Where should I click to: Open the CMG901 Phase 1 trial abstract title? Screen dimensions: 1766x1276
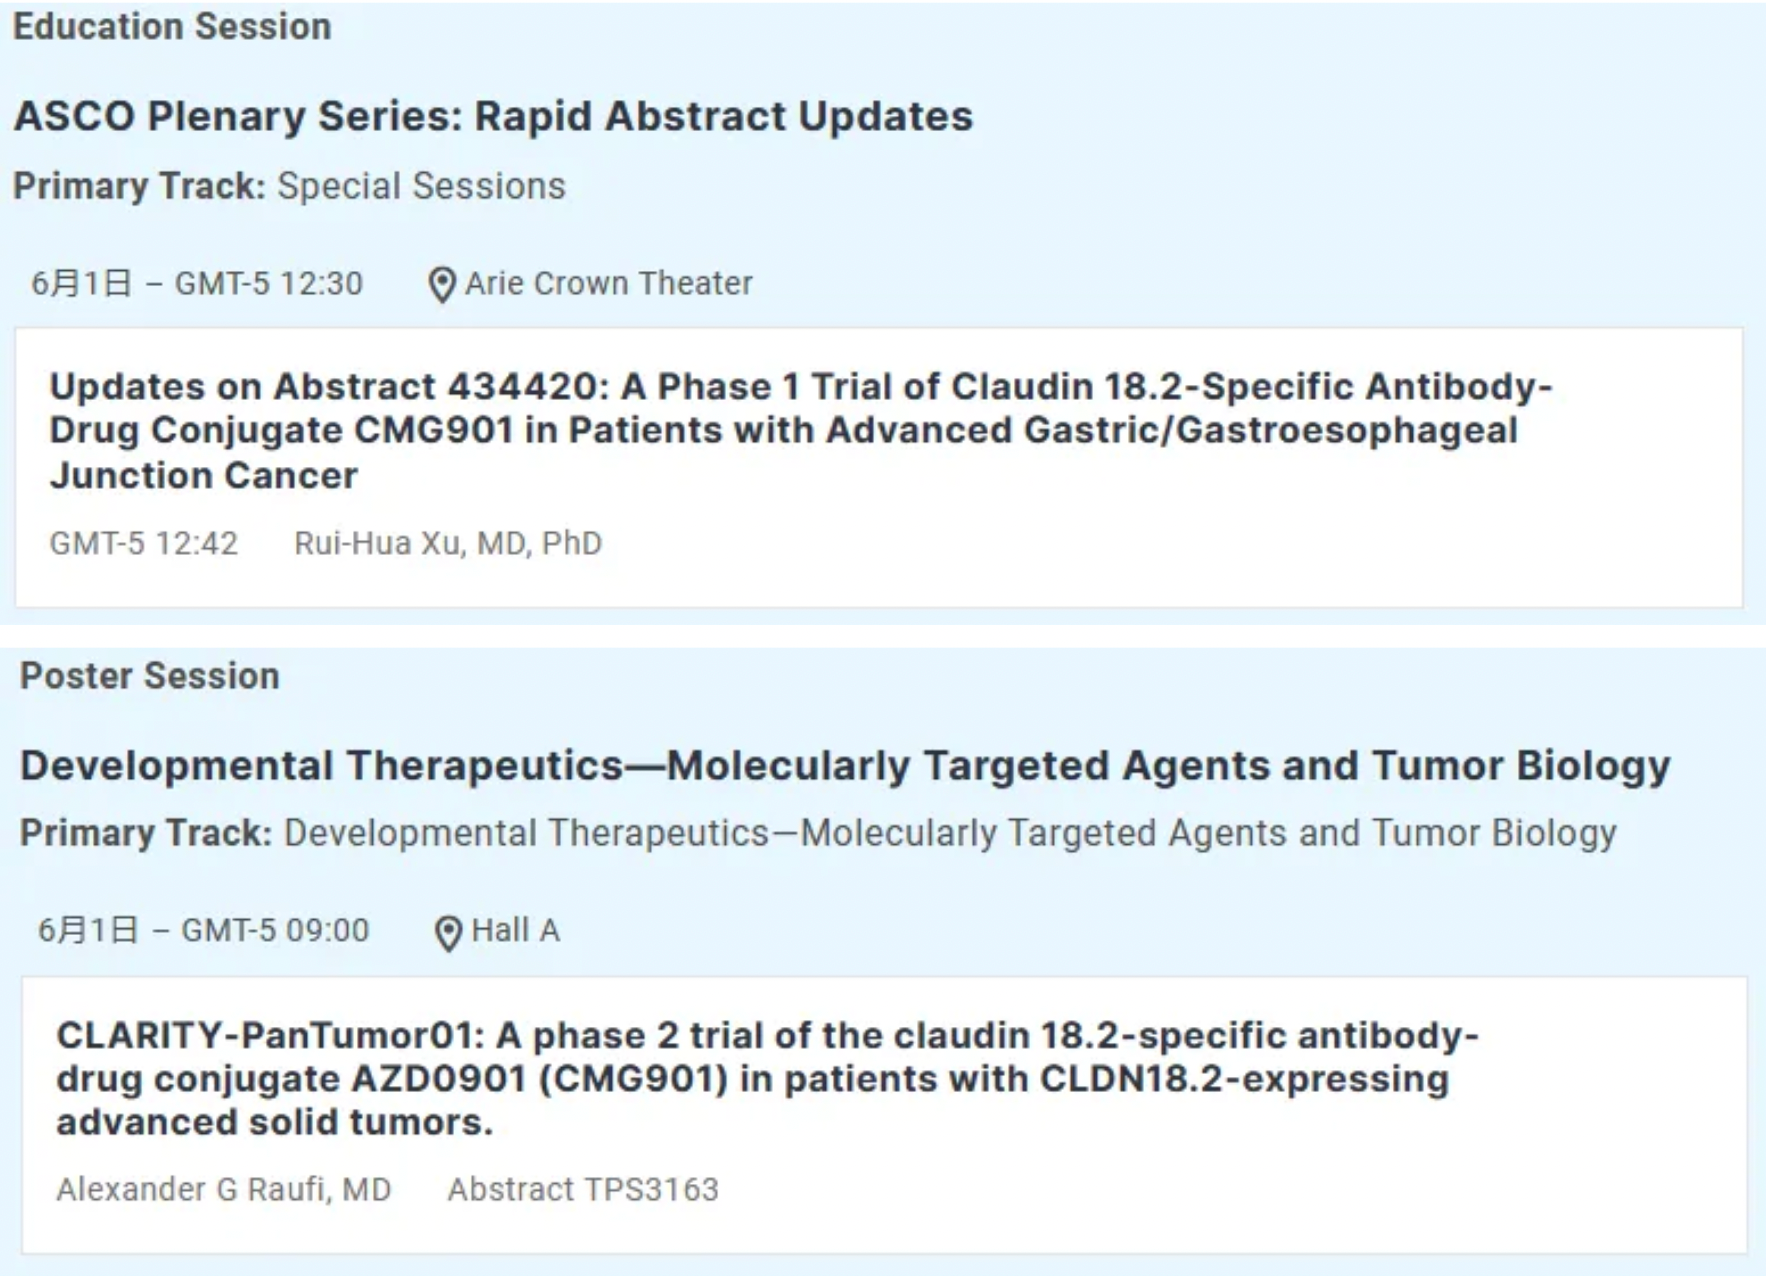(800, 431)
